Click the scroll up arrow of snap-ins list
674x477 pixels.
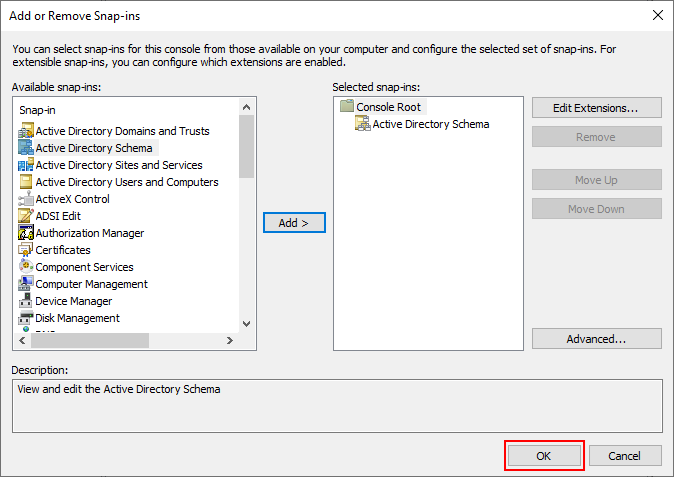(x=246, y=107)
